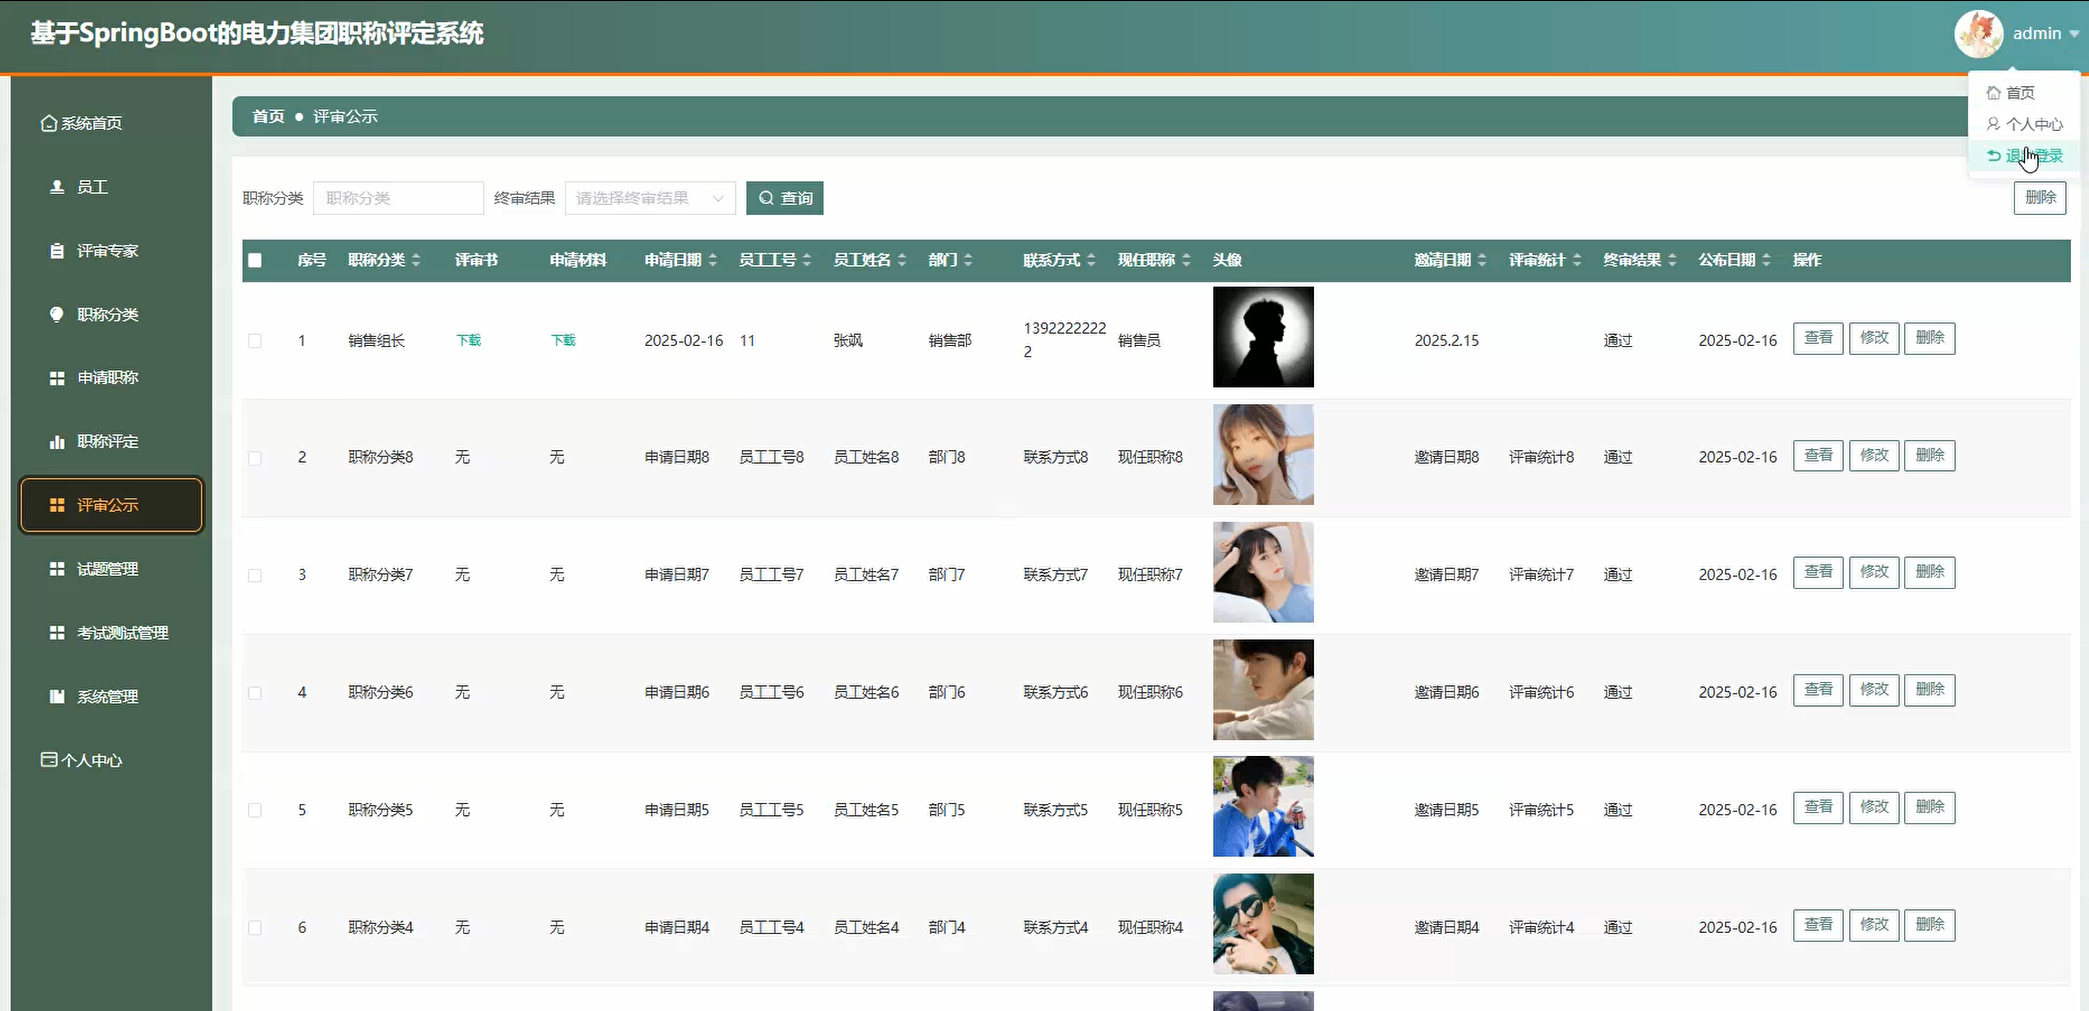Open 评审专家 in the sidebar menu
This screenshot has width=2089, height=1011.
[x=111, y=251]
